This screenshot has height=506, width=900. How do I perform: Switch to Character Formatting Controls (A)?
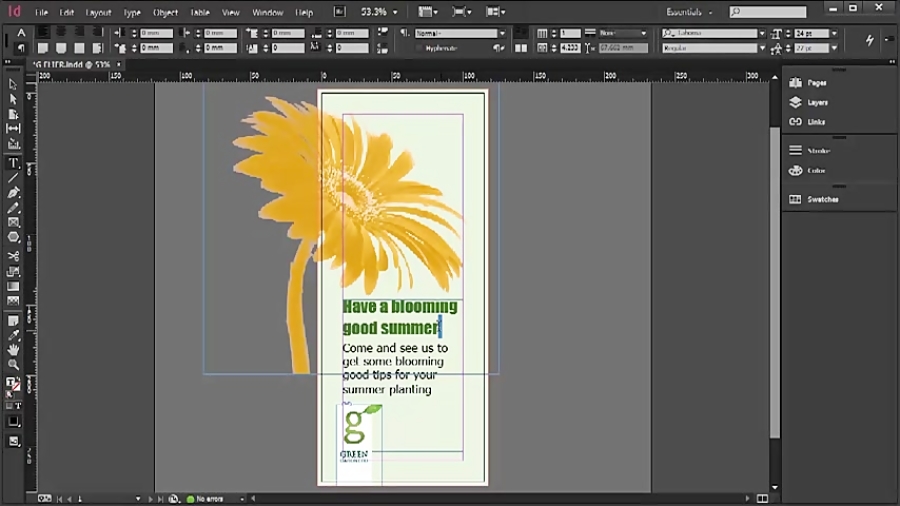click(21, 33)
